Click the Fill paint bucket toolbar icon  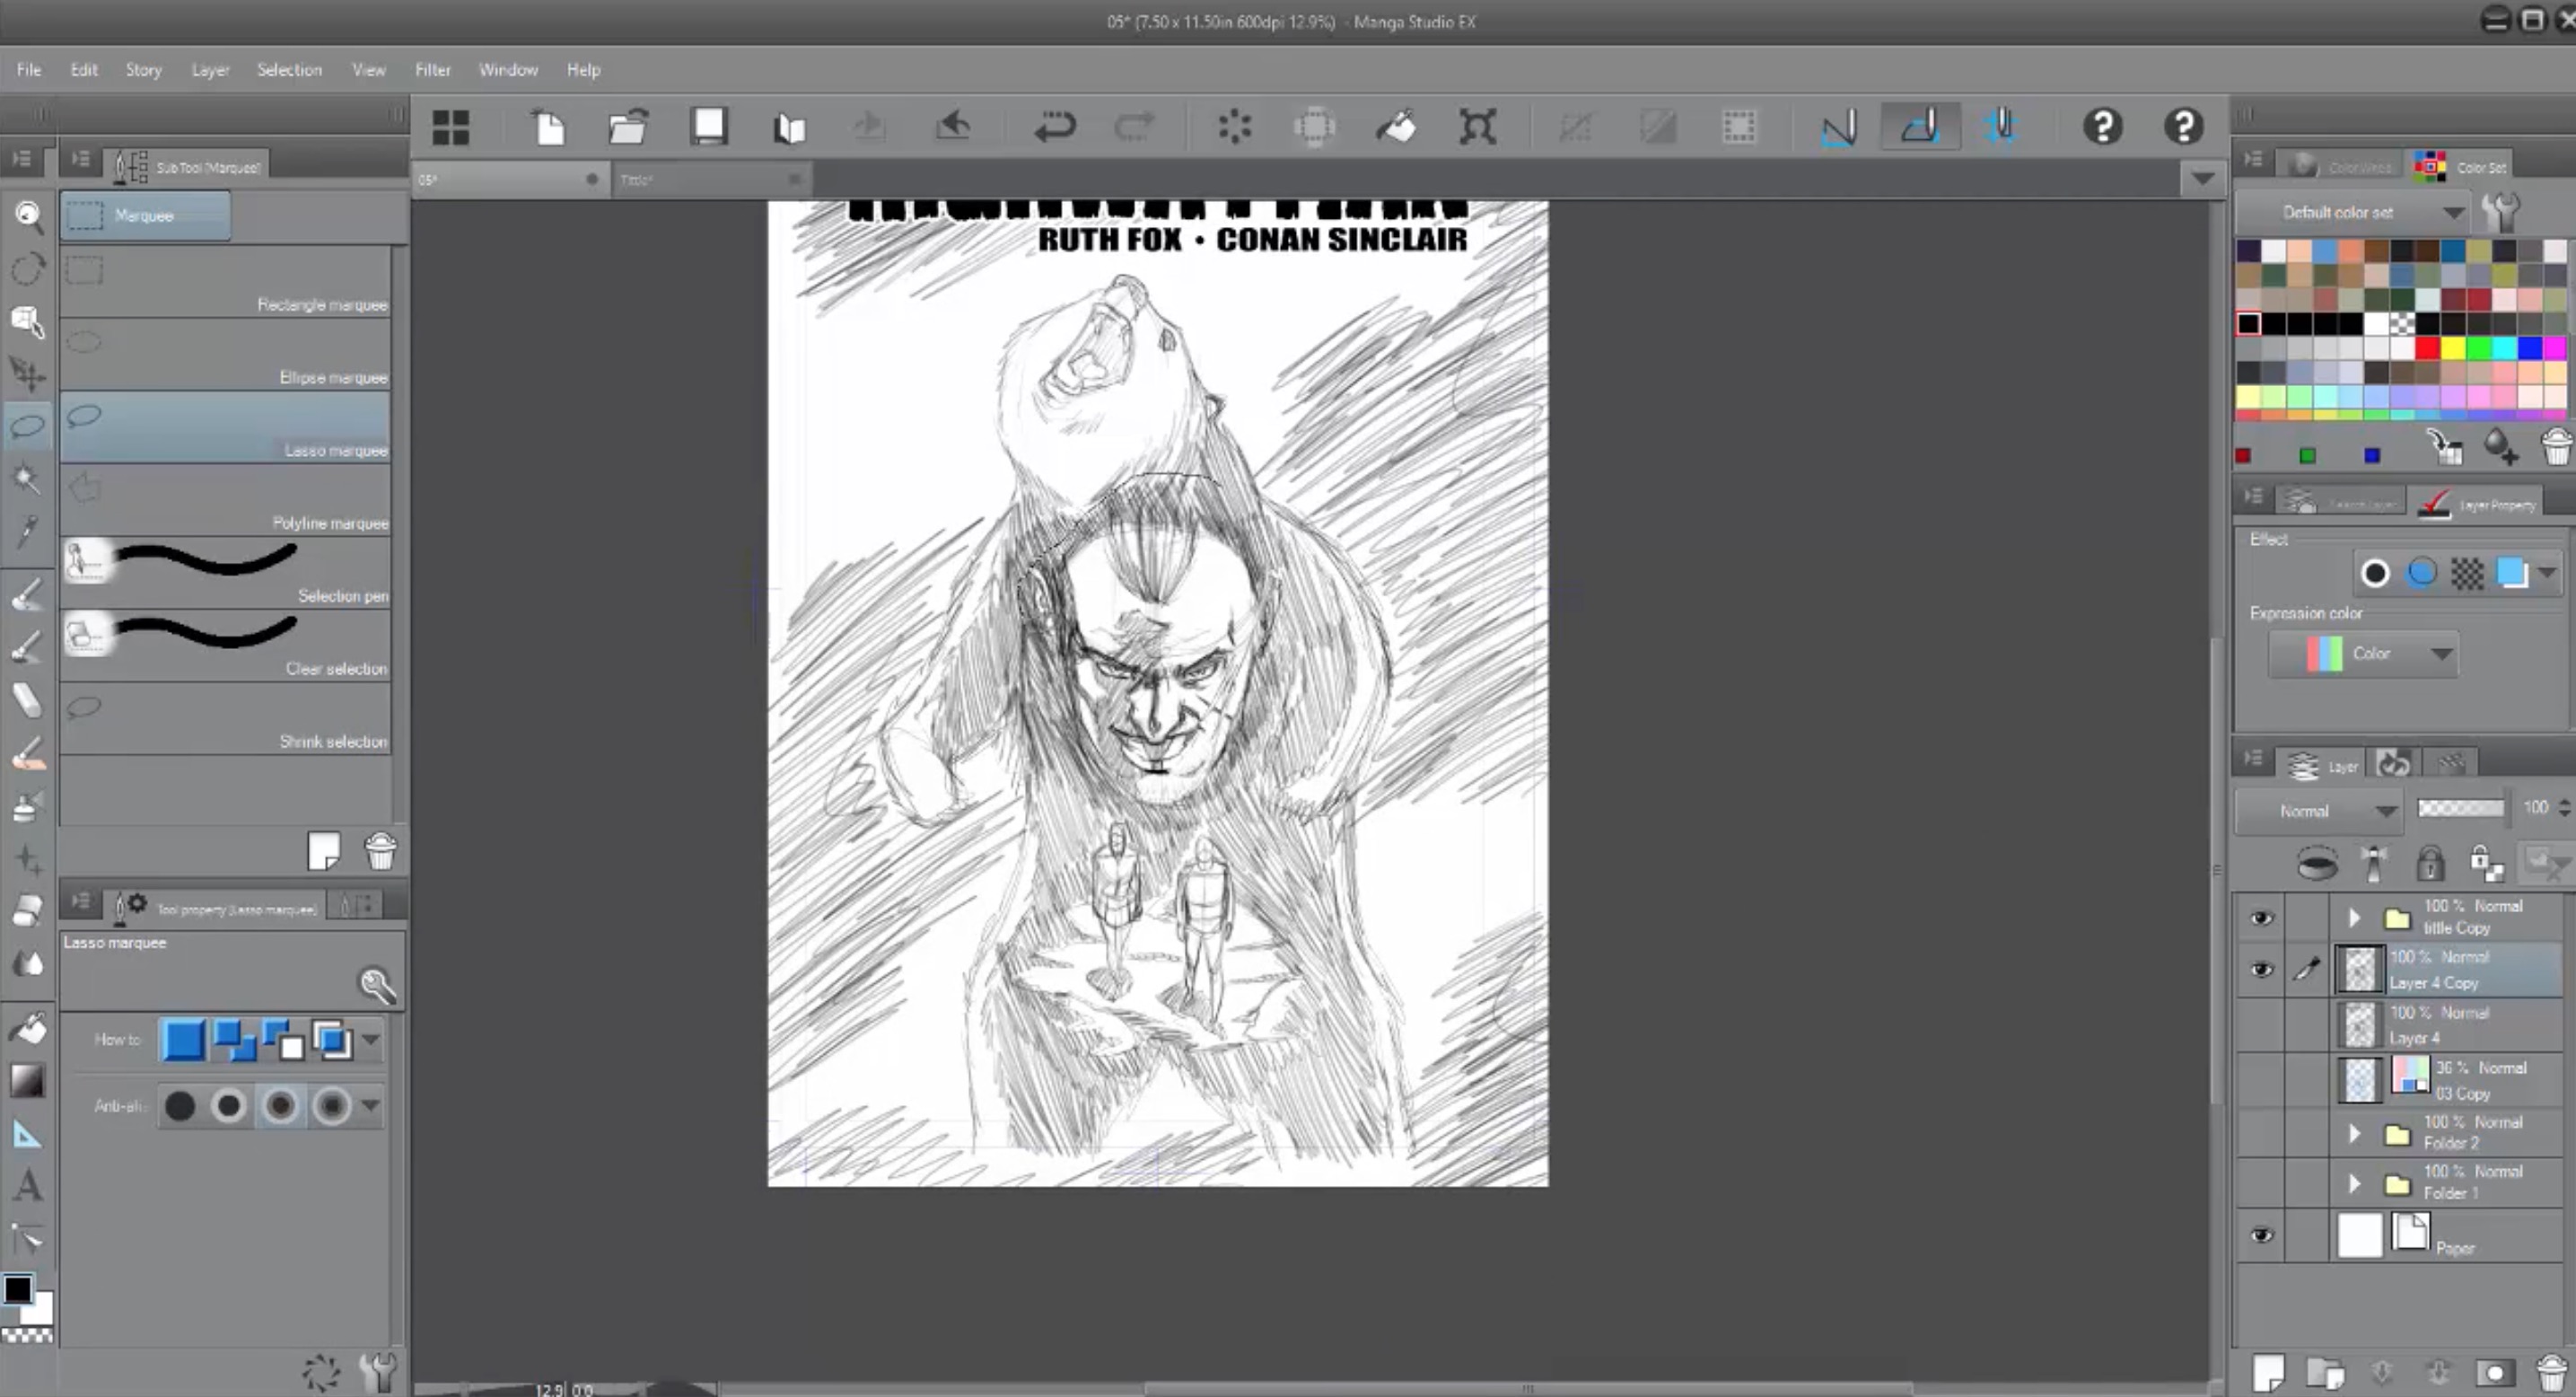point(1396,127)
